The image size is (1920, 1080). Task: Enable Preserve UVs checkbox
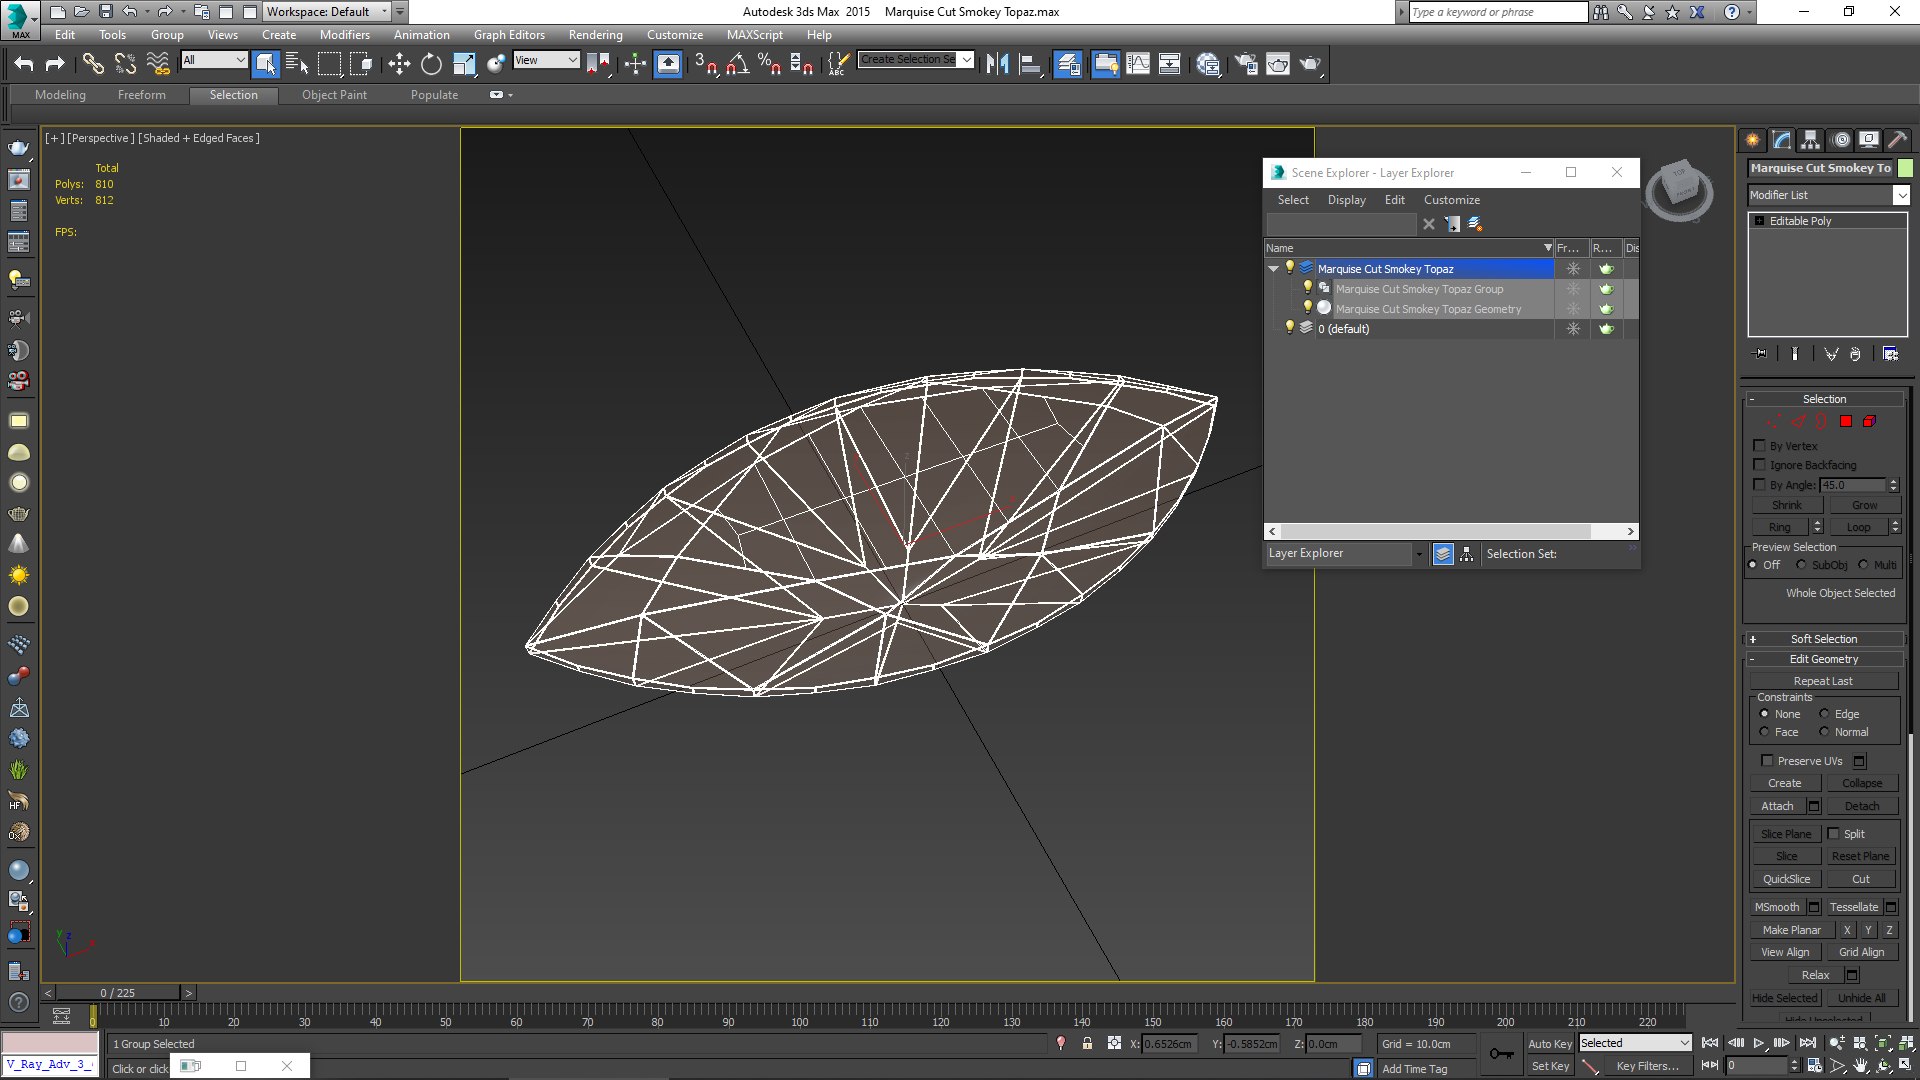point(1767,761)
